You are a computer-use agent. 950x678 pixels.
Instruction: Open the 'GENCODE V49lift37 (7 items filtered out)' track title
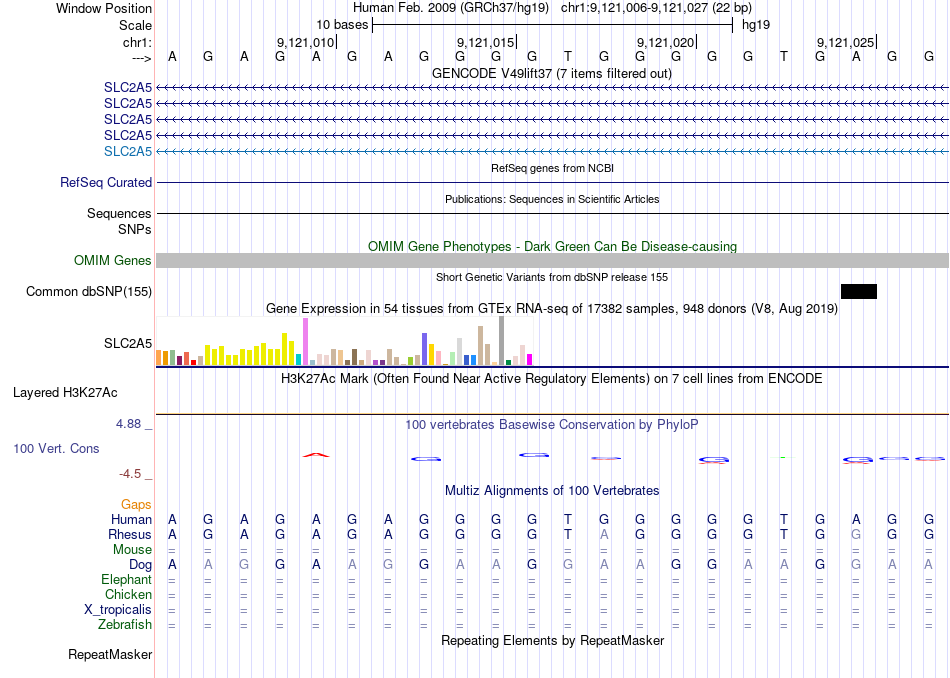tap(551, 73)
